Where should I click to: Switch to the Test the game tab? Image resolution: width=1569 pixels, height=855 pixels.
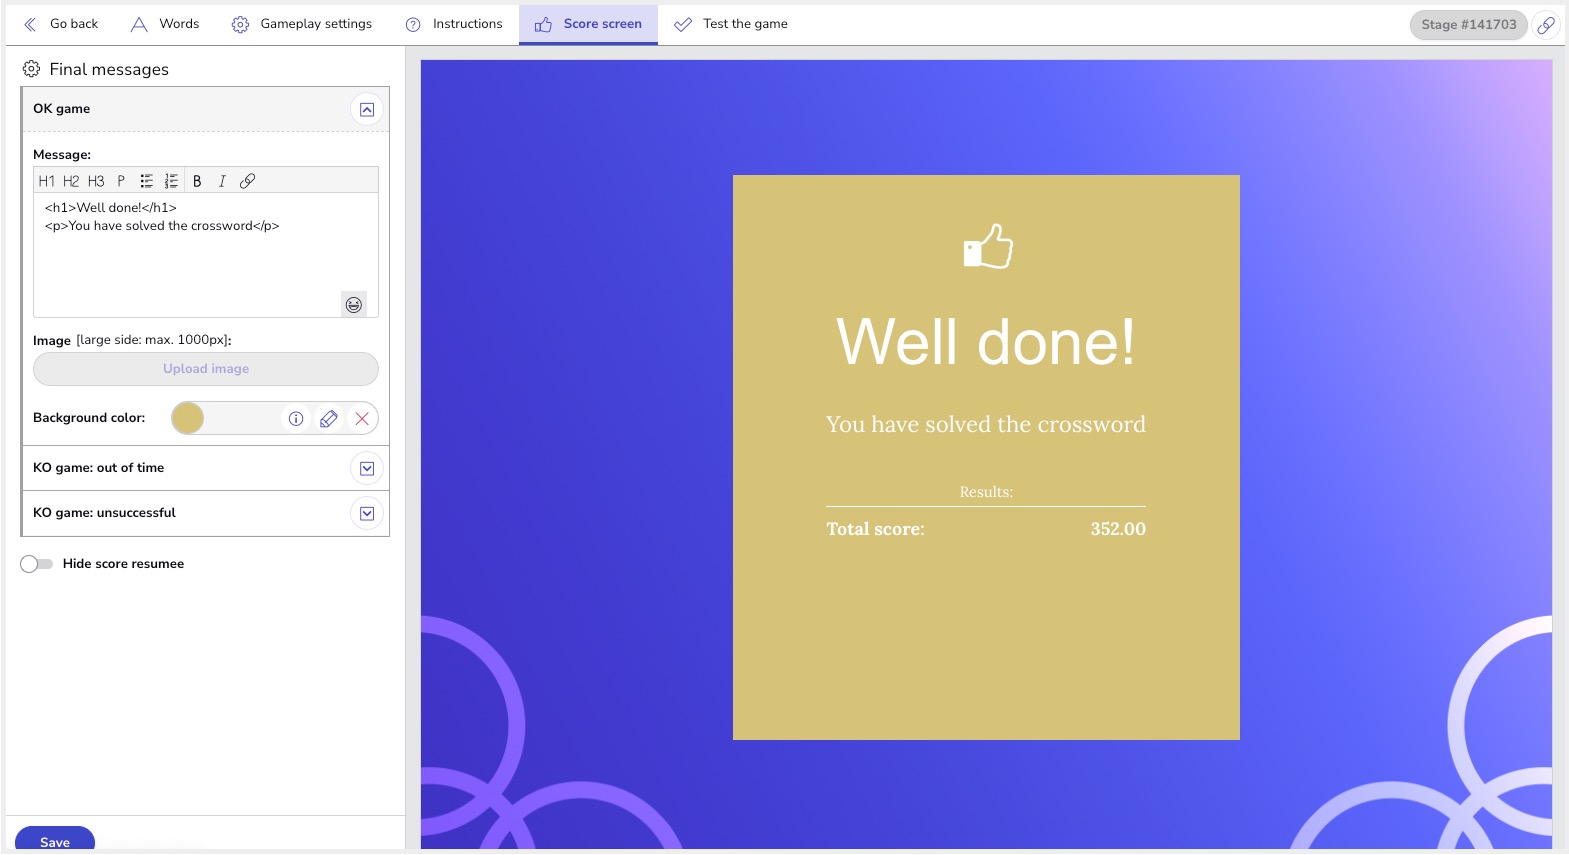(x=731, y=24)
